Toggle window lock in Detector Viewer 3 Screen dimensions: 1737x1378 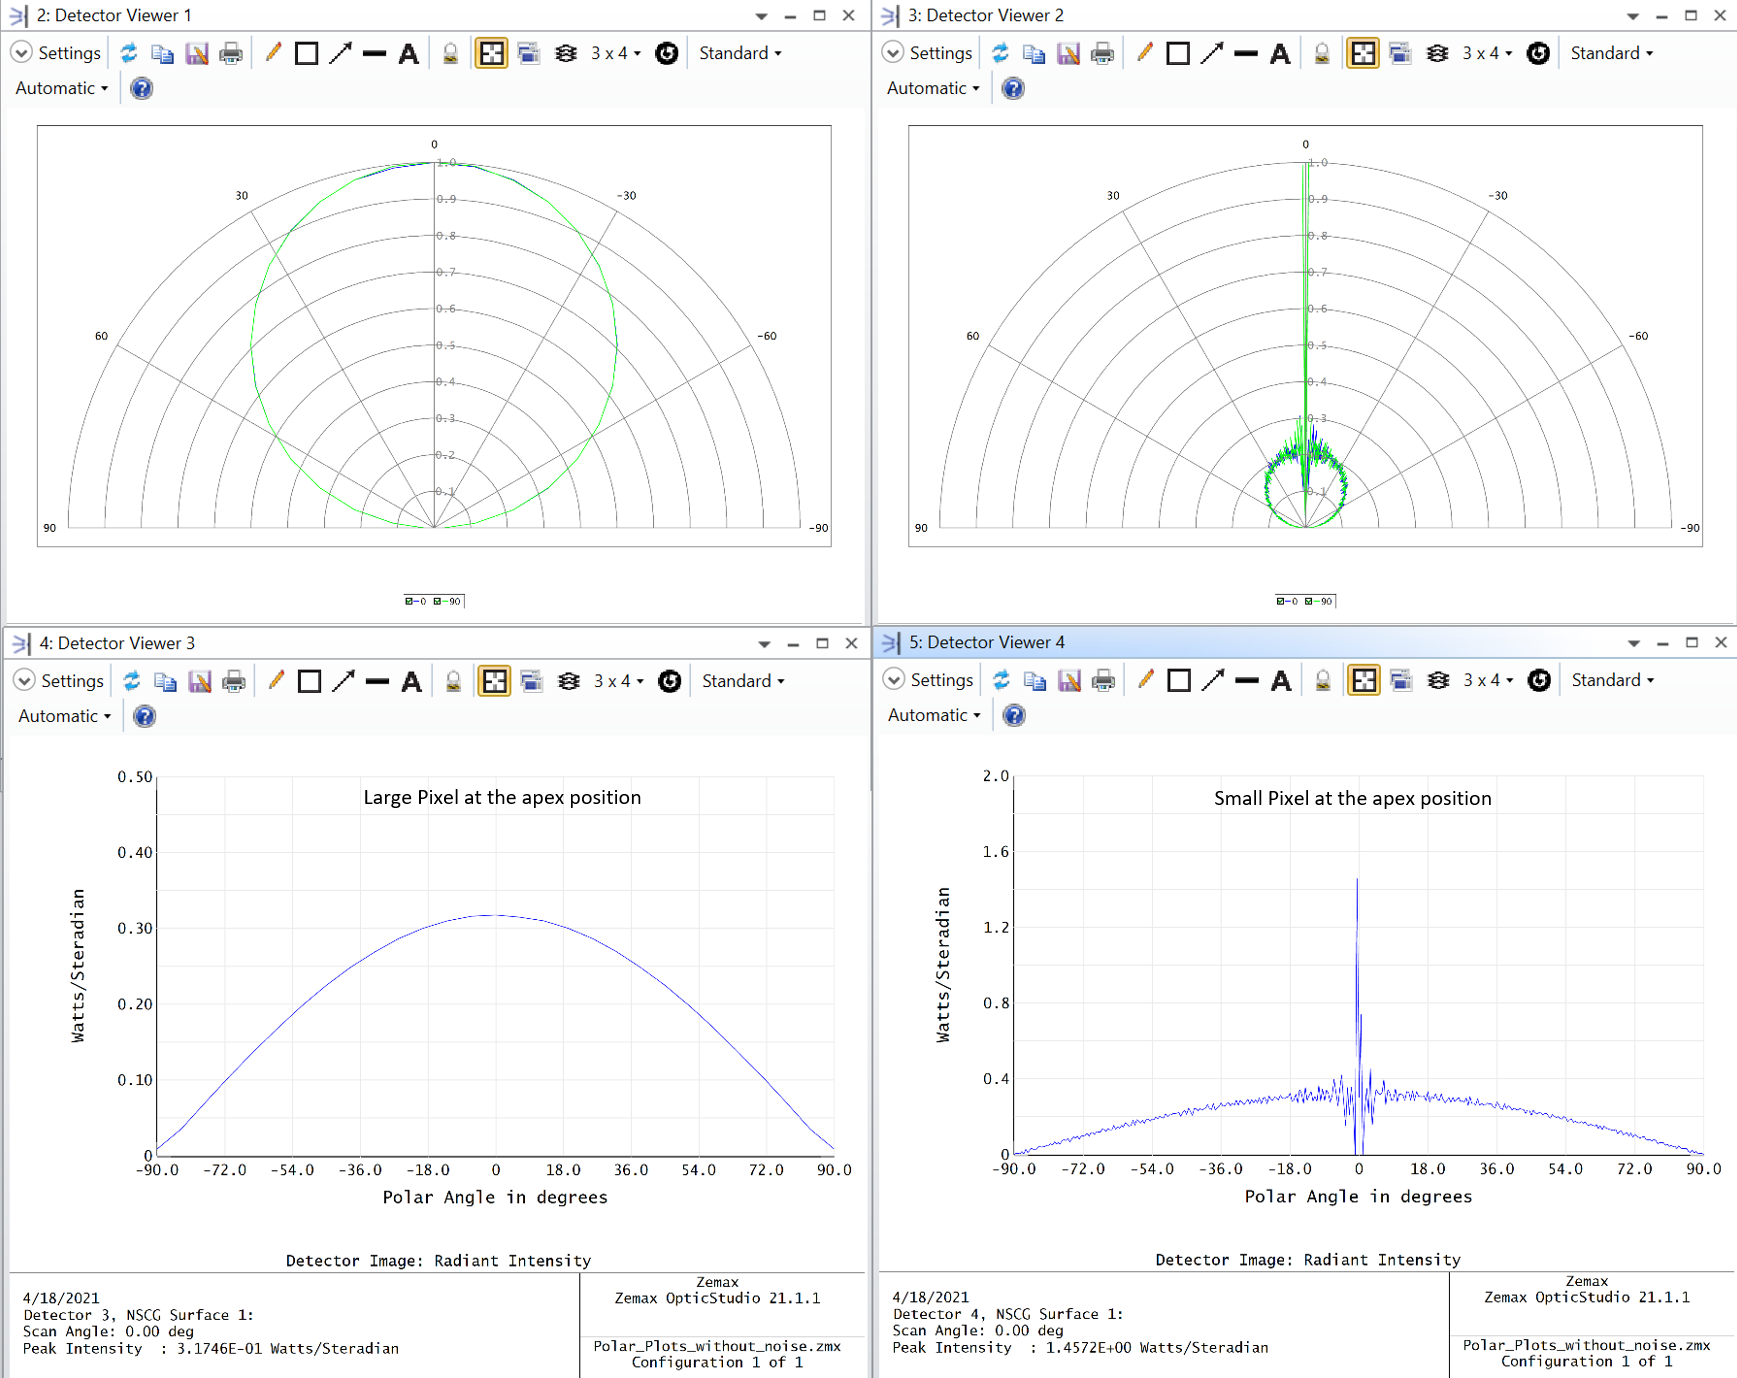[453, 681]
